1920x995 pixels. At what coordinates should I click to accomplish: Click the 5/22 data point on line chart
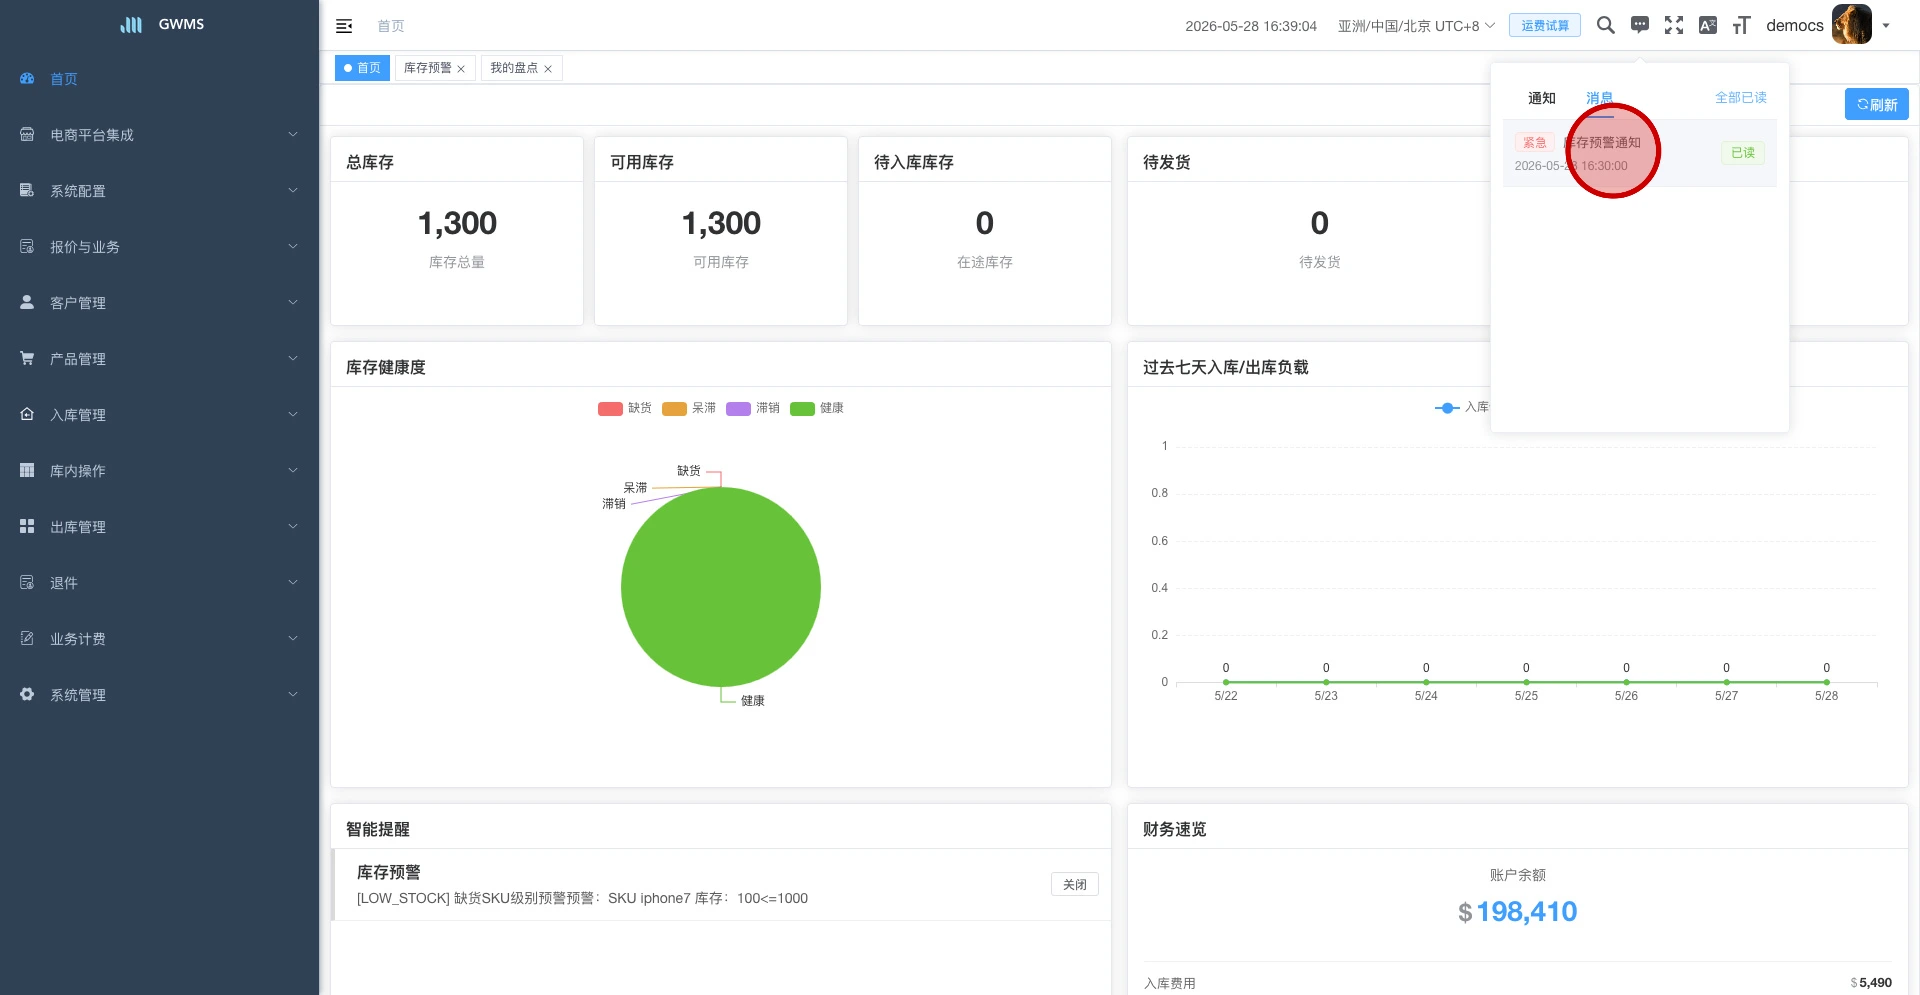click(1226, 682)
